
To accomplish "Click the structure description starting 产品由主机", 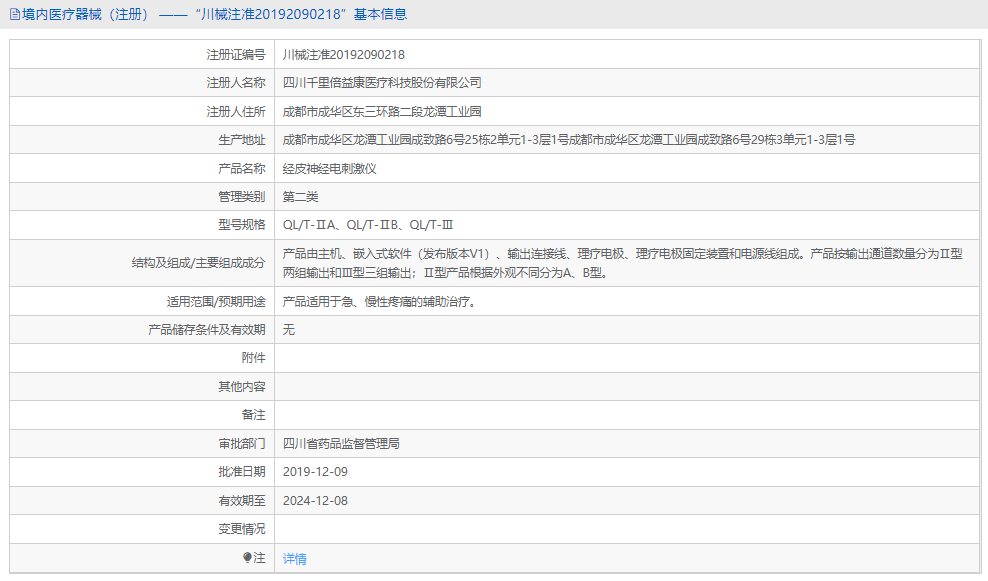I will click(x=623, y=263).
